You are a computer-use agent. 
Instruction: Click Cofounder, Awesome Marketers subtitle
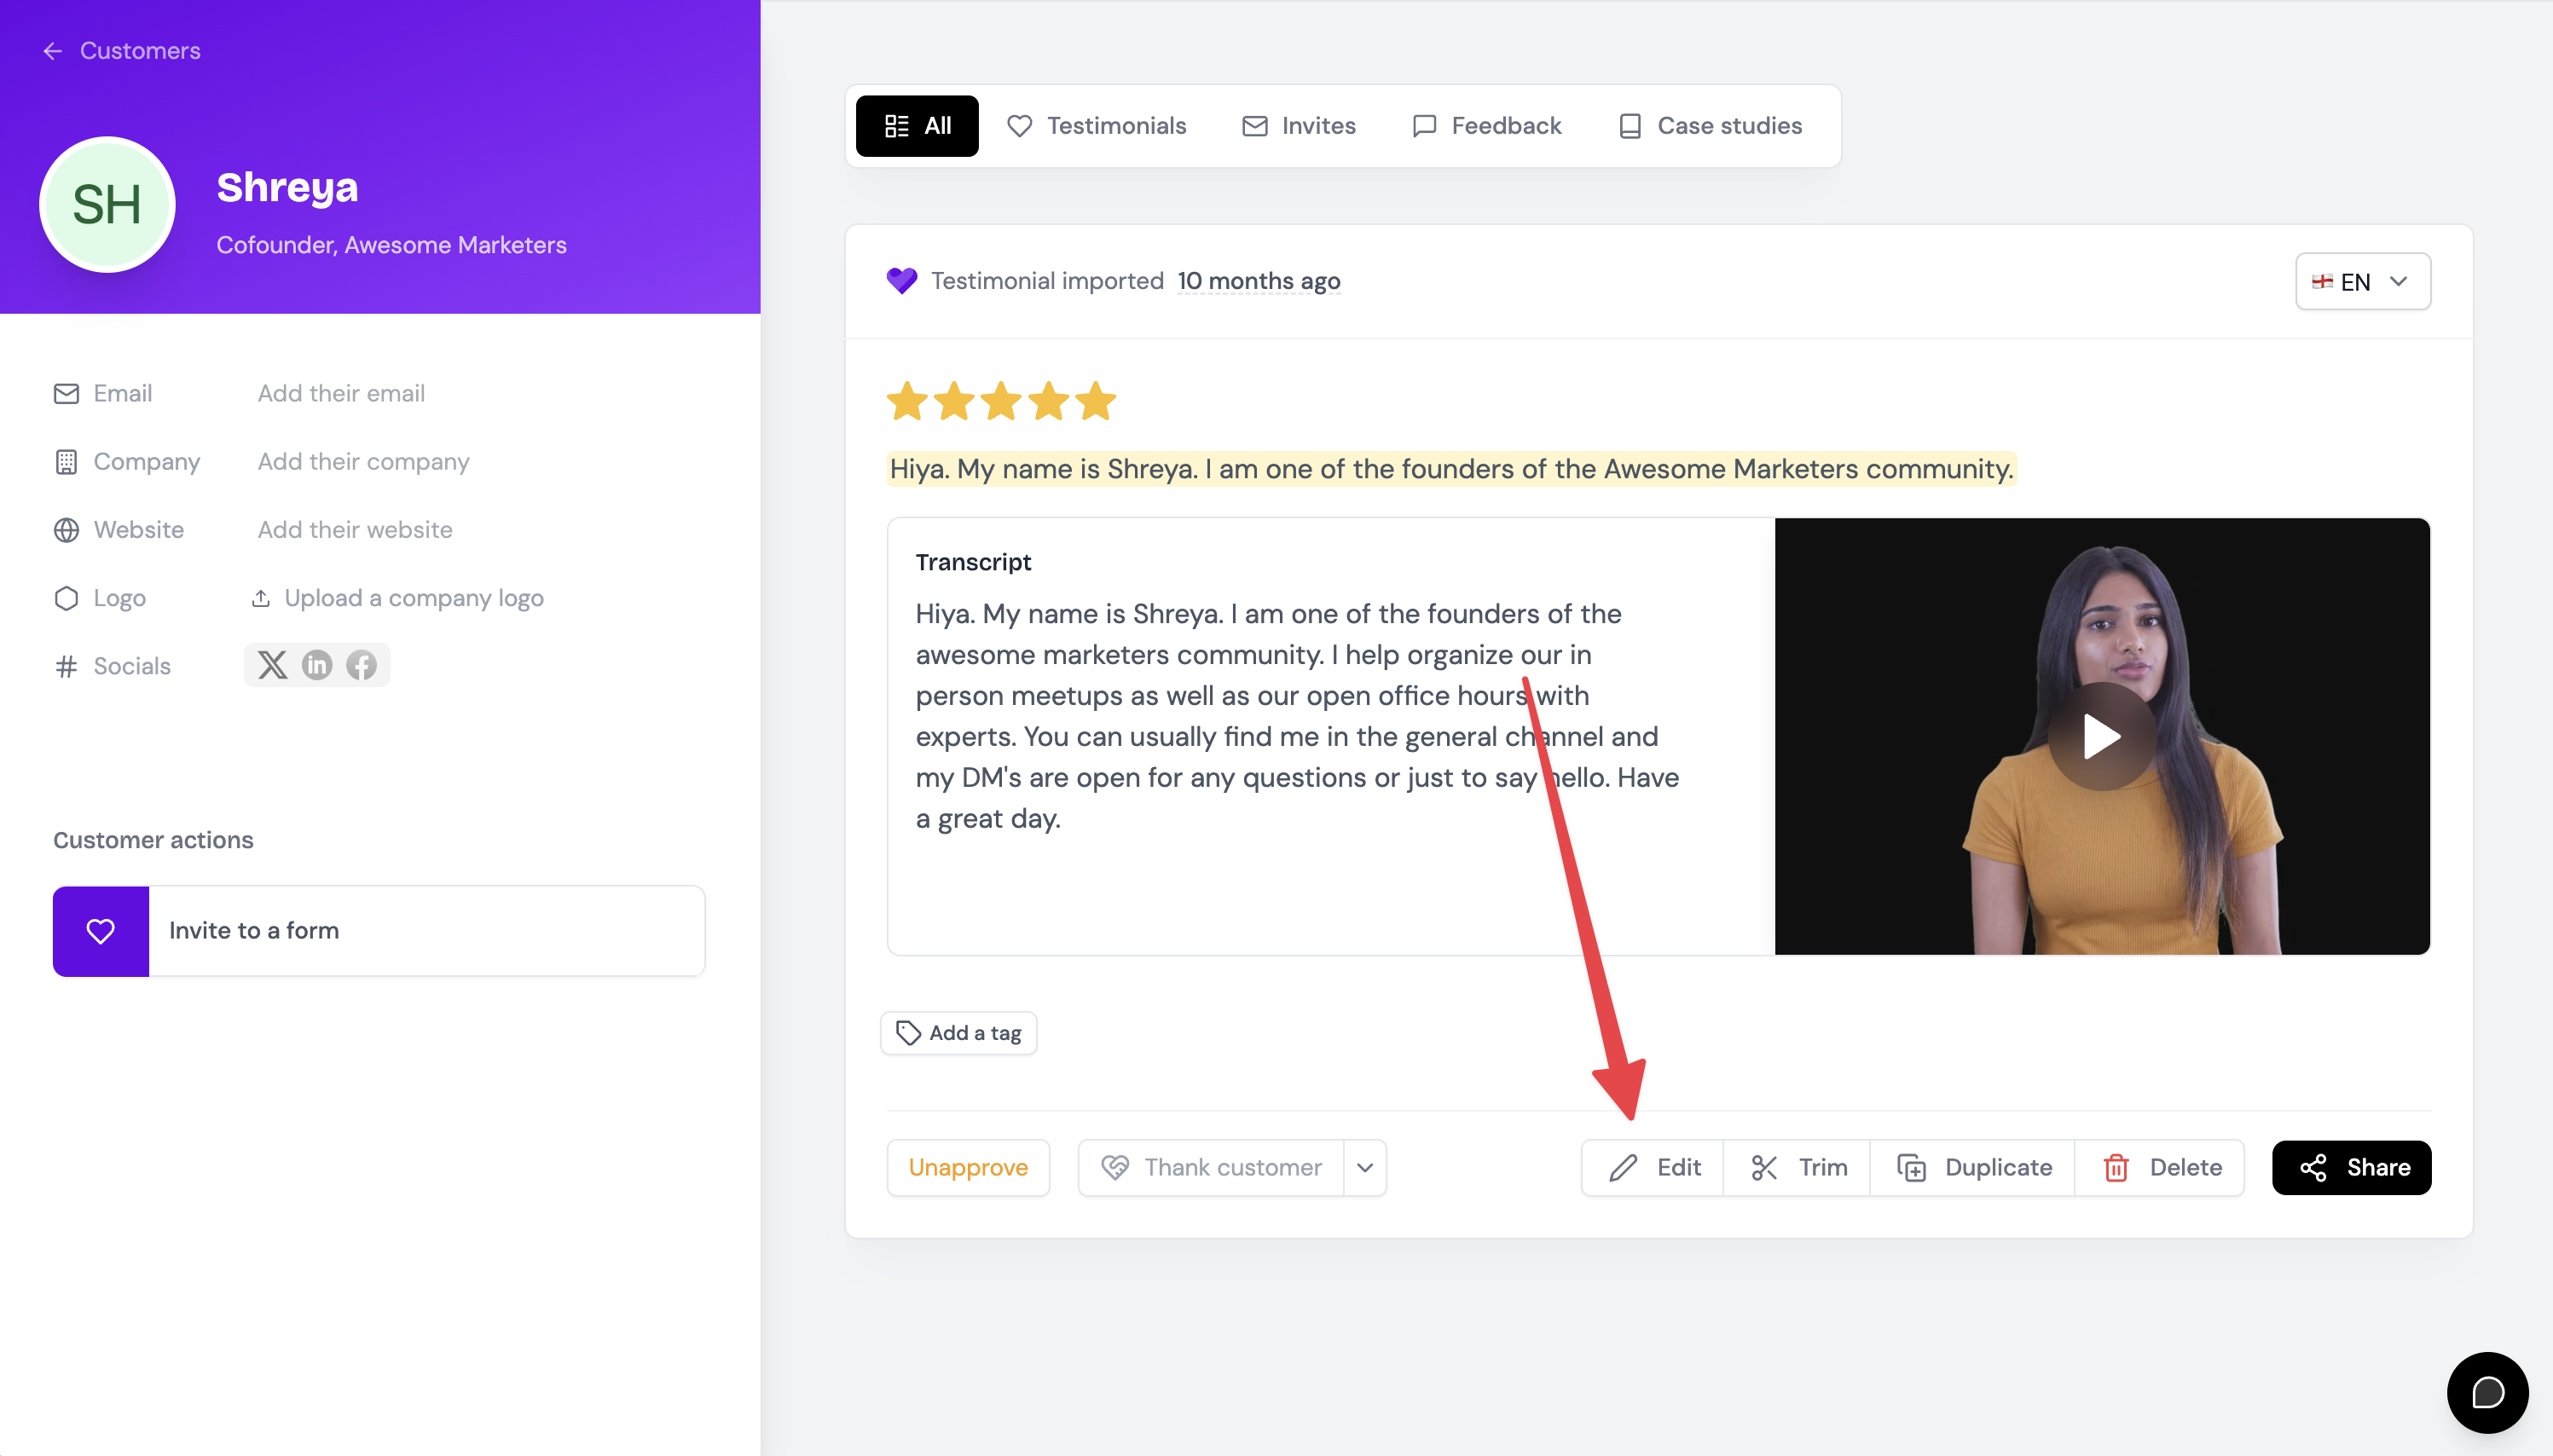coord(391,245)
